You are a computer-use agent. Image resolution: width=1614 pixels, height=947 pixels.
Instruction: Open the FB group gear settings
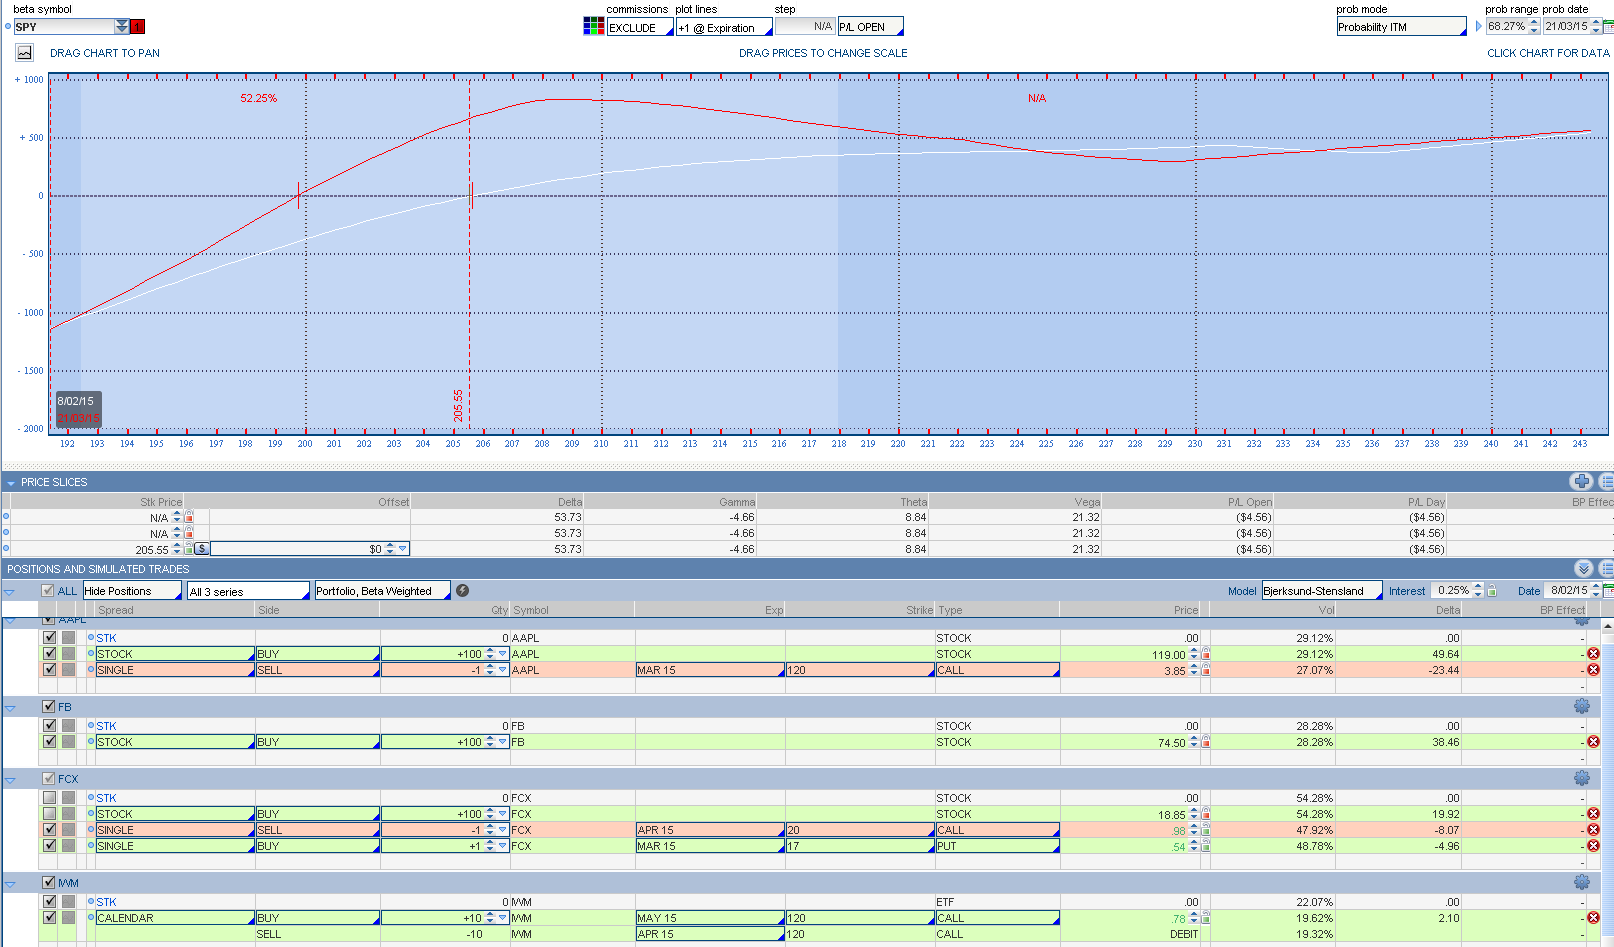(1581, 707)
